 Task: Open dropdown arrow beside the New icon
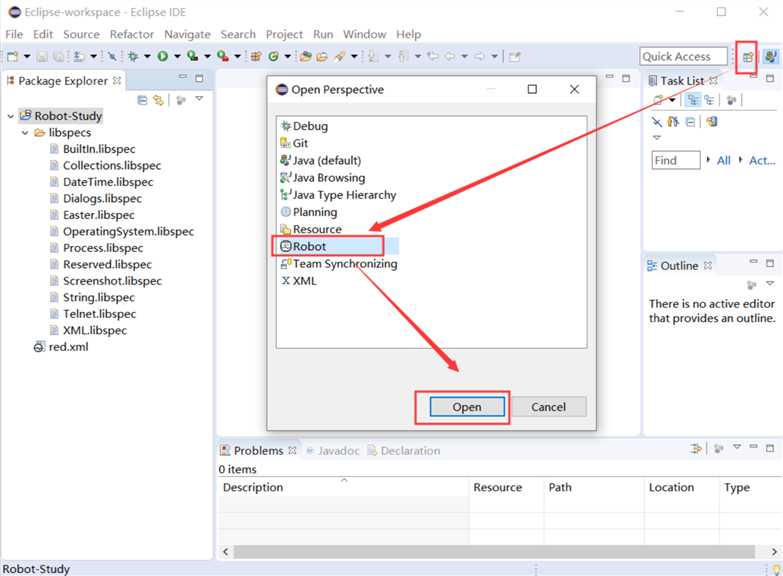tap(27, 56)
